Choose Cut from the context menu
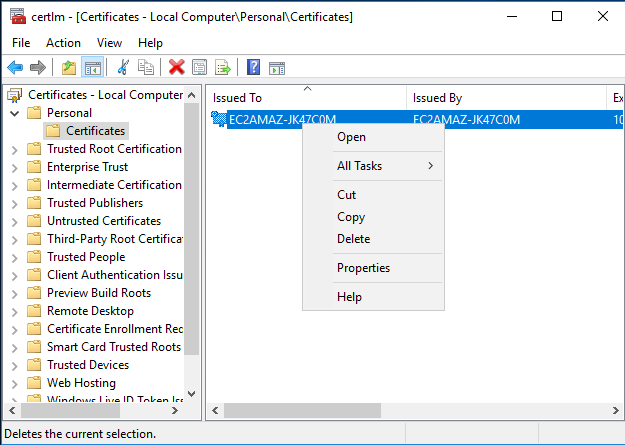The image size is (625, 445). click(373, 195)
